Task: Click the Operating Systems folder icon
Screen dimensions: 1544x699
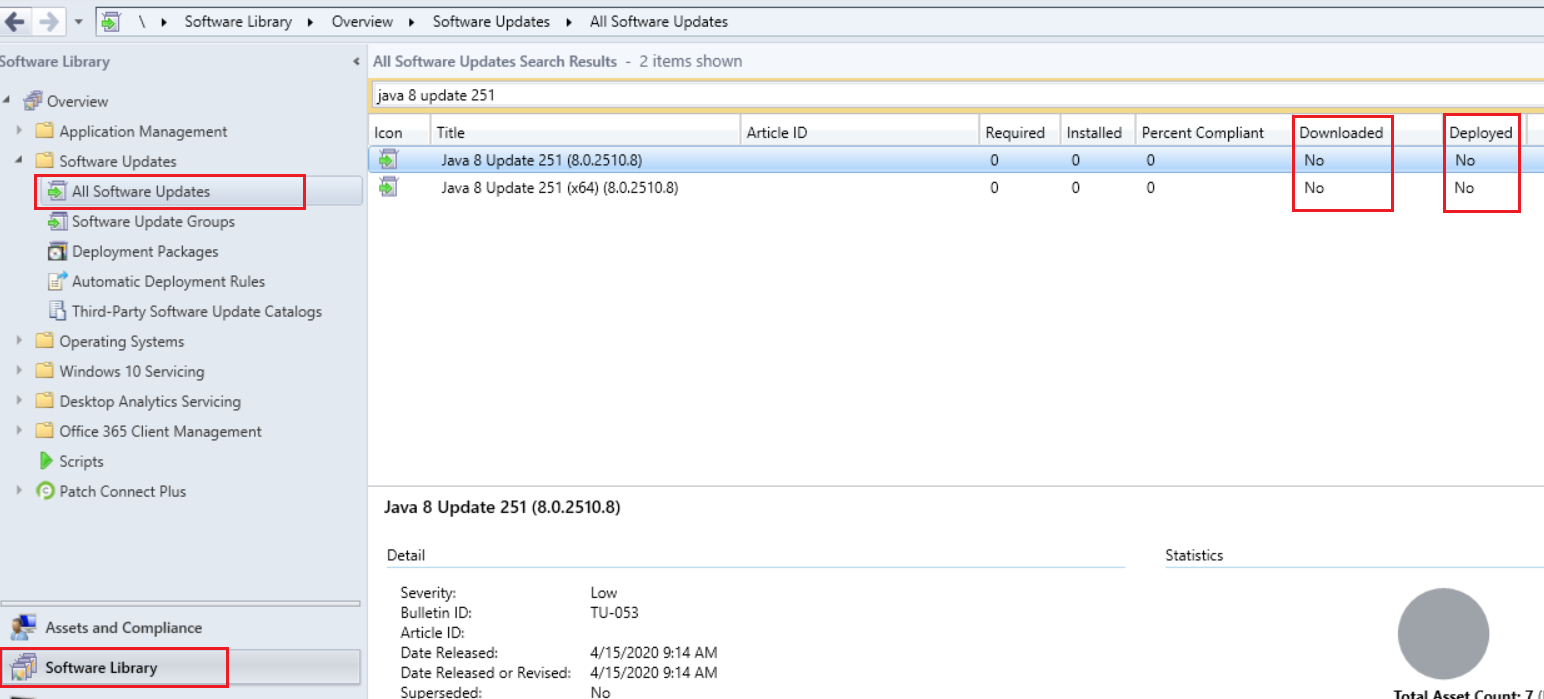Action: [44, 341]
